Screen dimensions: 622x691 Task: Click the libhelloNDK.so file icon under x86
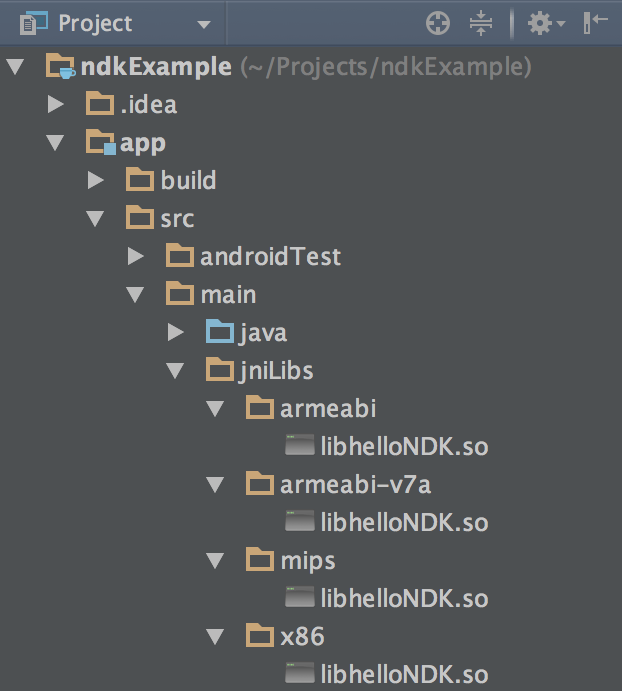tap(300, 675)
